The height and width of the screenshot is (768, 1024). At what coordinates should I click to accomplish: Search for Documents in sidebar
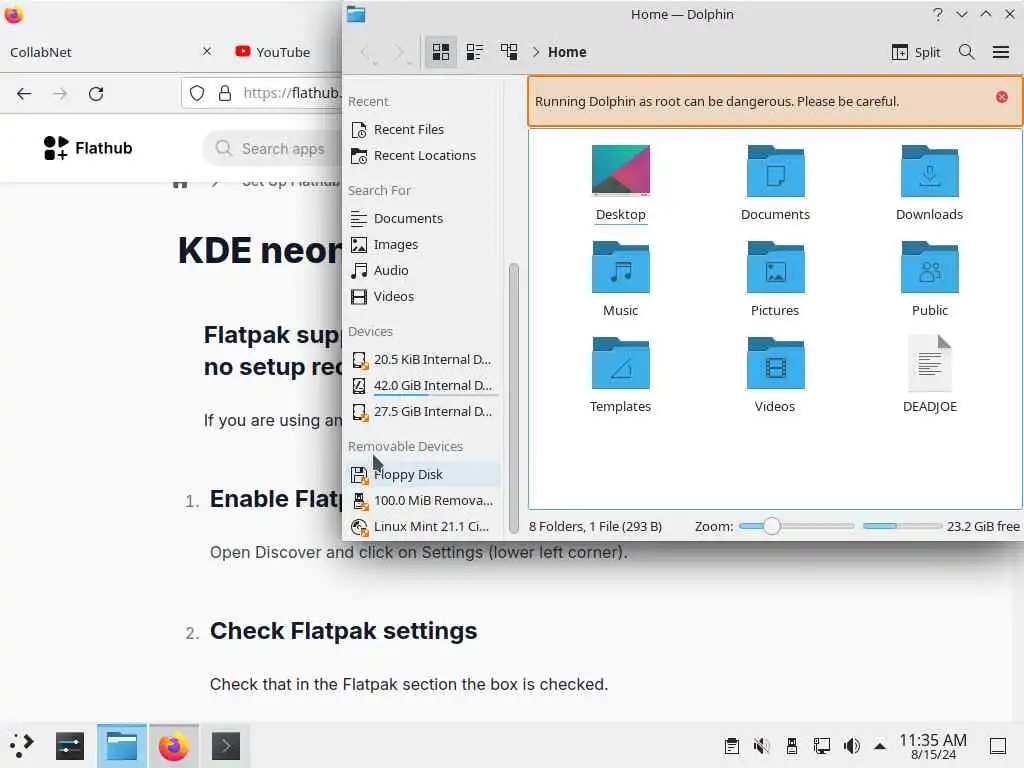(423, 218)
